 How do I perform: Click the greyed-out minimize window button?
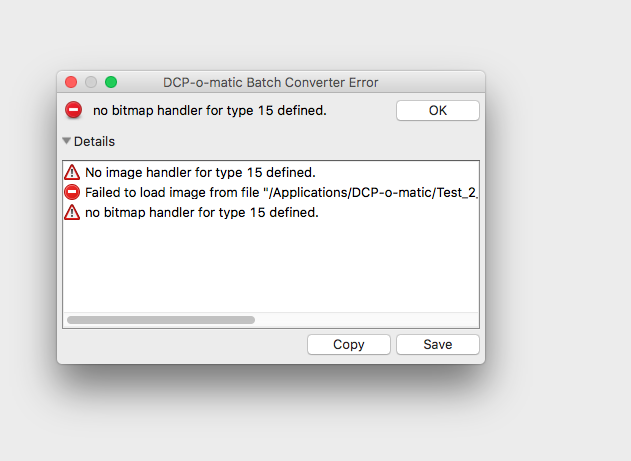tap(91, 82)
